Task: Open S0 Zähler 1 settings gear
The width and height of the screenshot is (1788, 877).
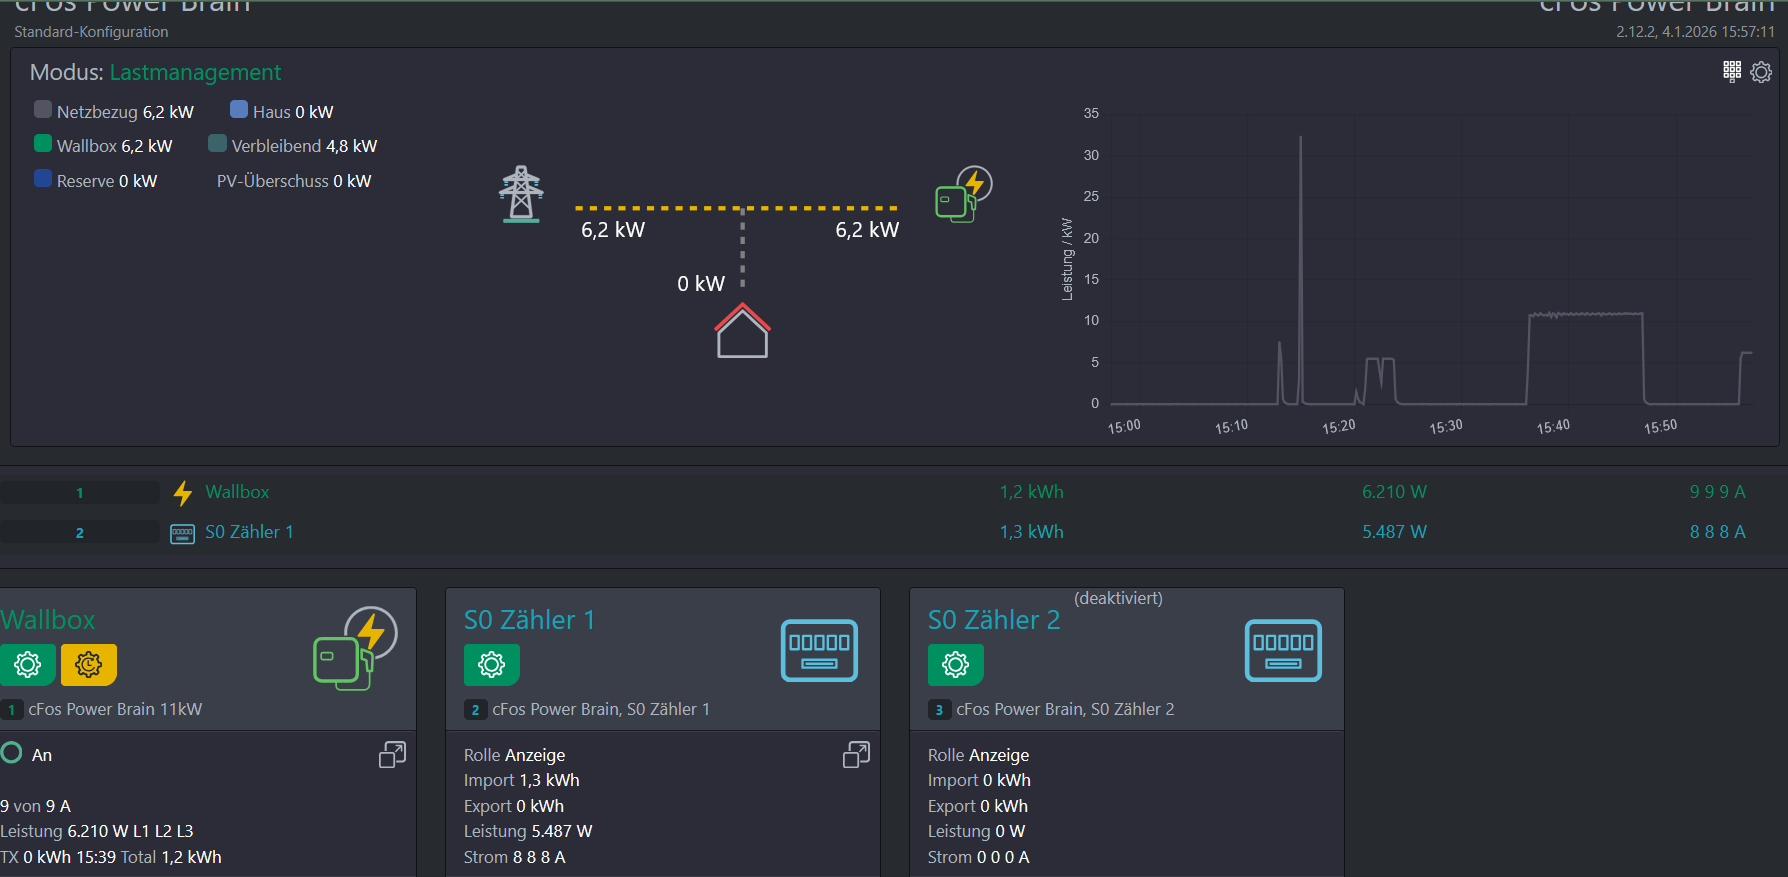Action: pos(491,665)
